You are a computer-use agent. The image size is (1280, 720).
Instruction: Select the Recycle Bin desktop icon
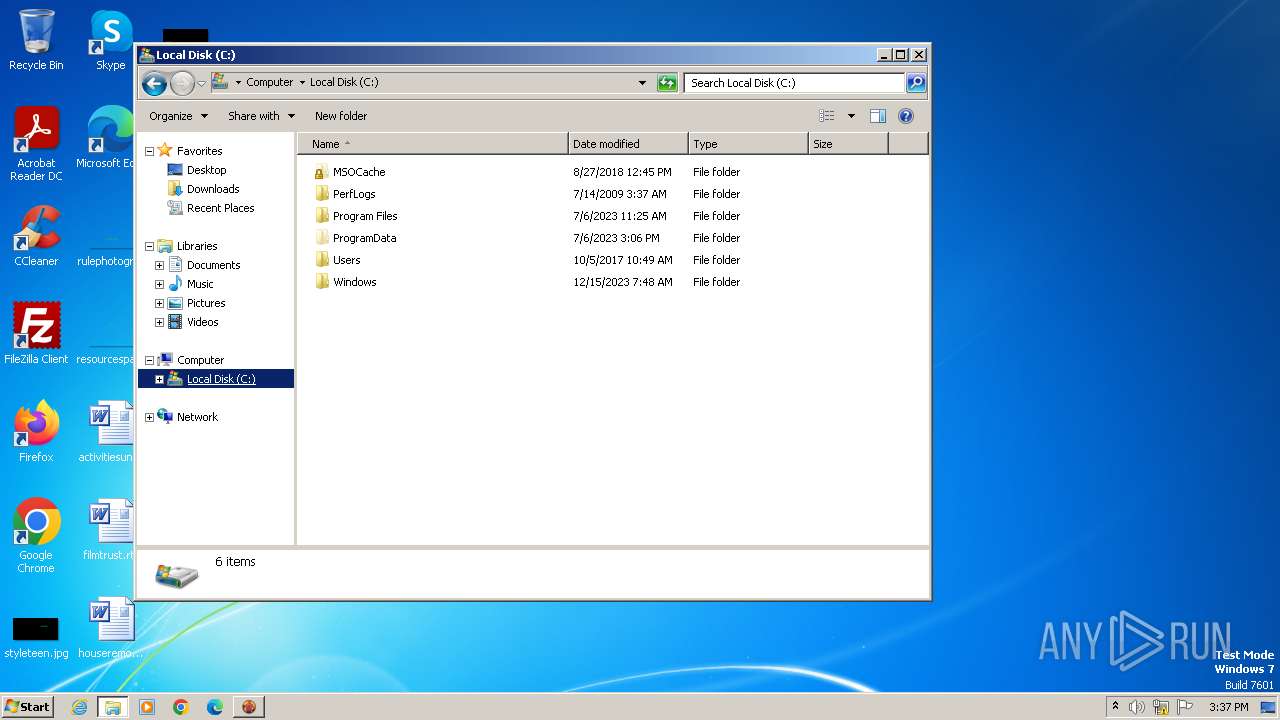(x=36, y=40)
